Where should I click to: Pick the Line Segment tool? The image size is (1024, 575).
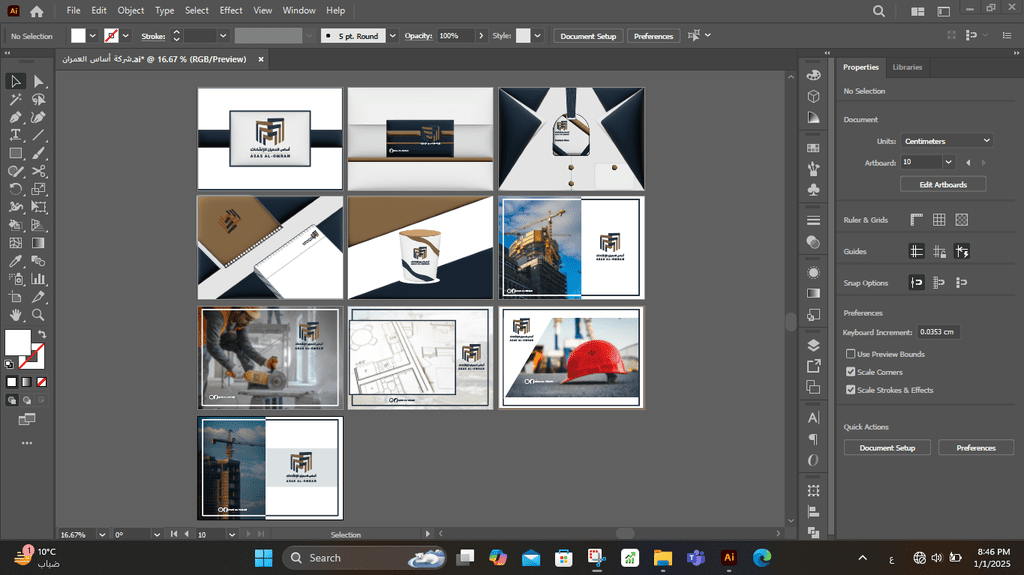39,135
